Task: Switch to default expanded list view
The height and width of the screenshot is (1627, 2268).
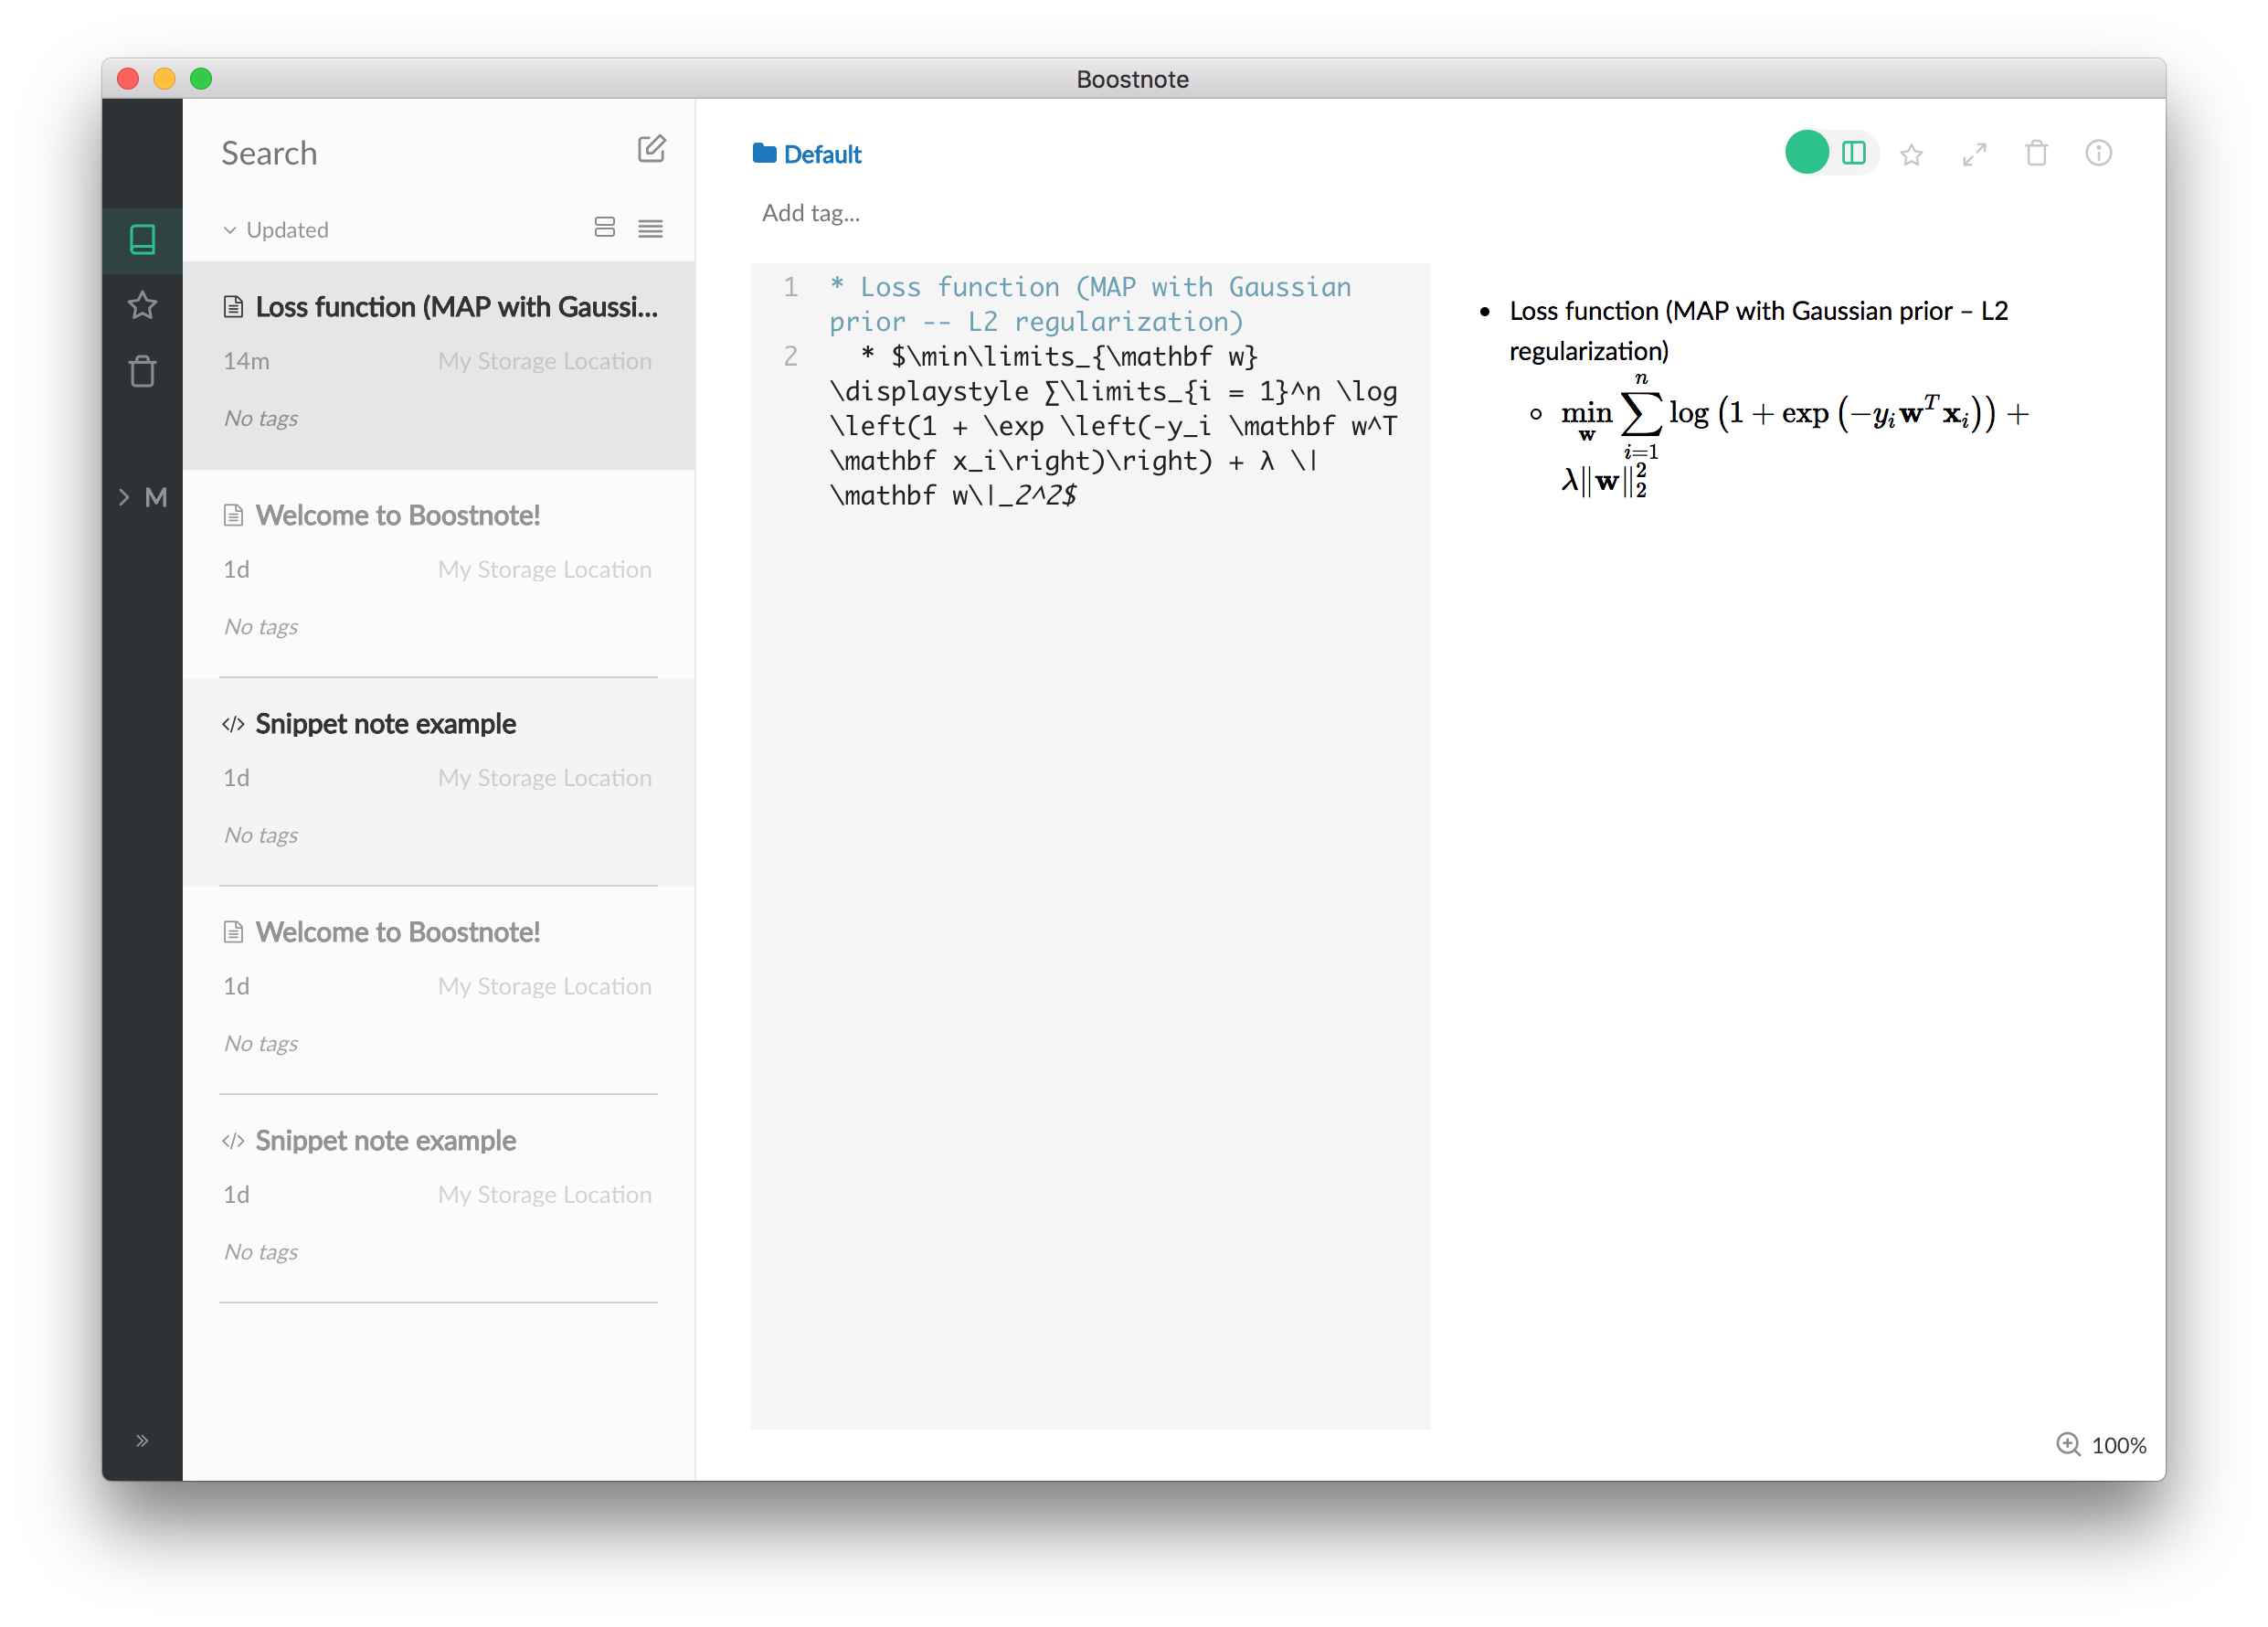Action: click(x=604, y=228)
